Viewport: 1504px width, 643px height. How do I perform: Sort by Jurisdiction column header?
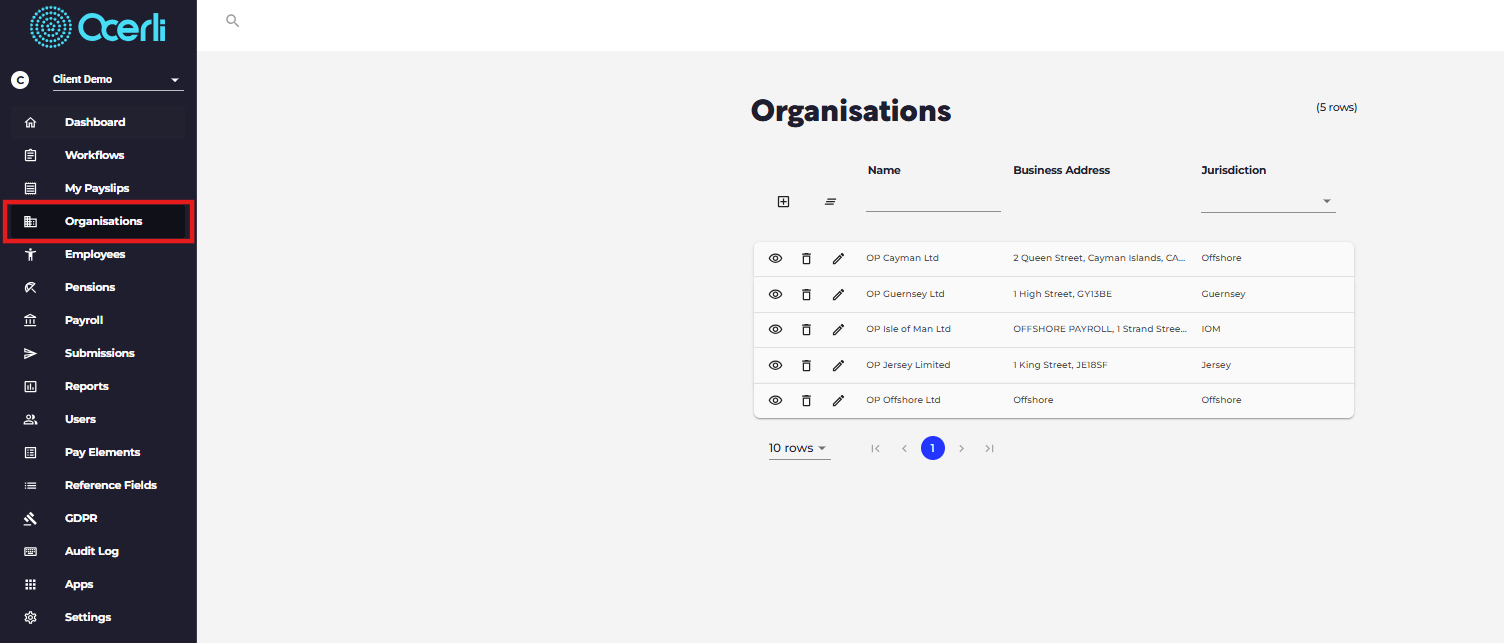pos(1233,170)
